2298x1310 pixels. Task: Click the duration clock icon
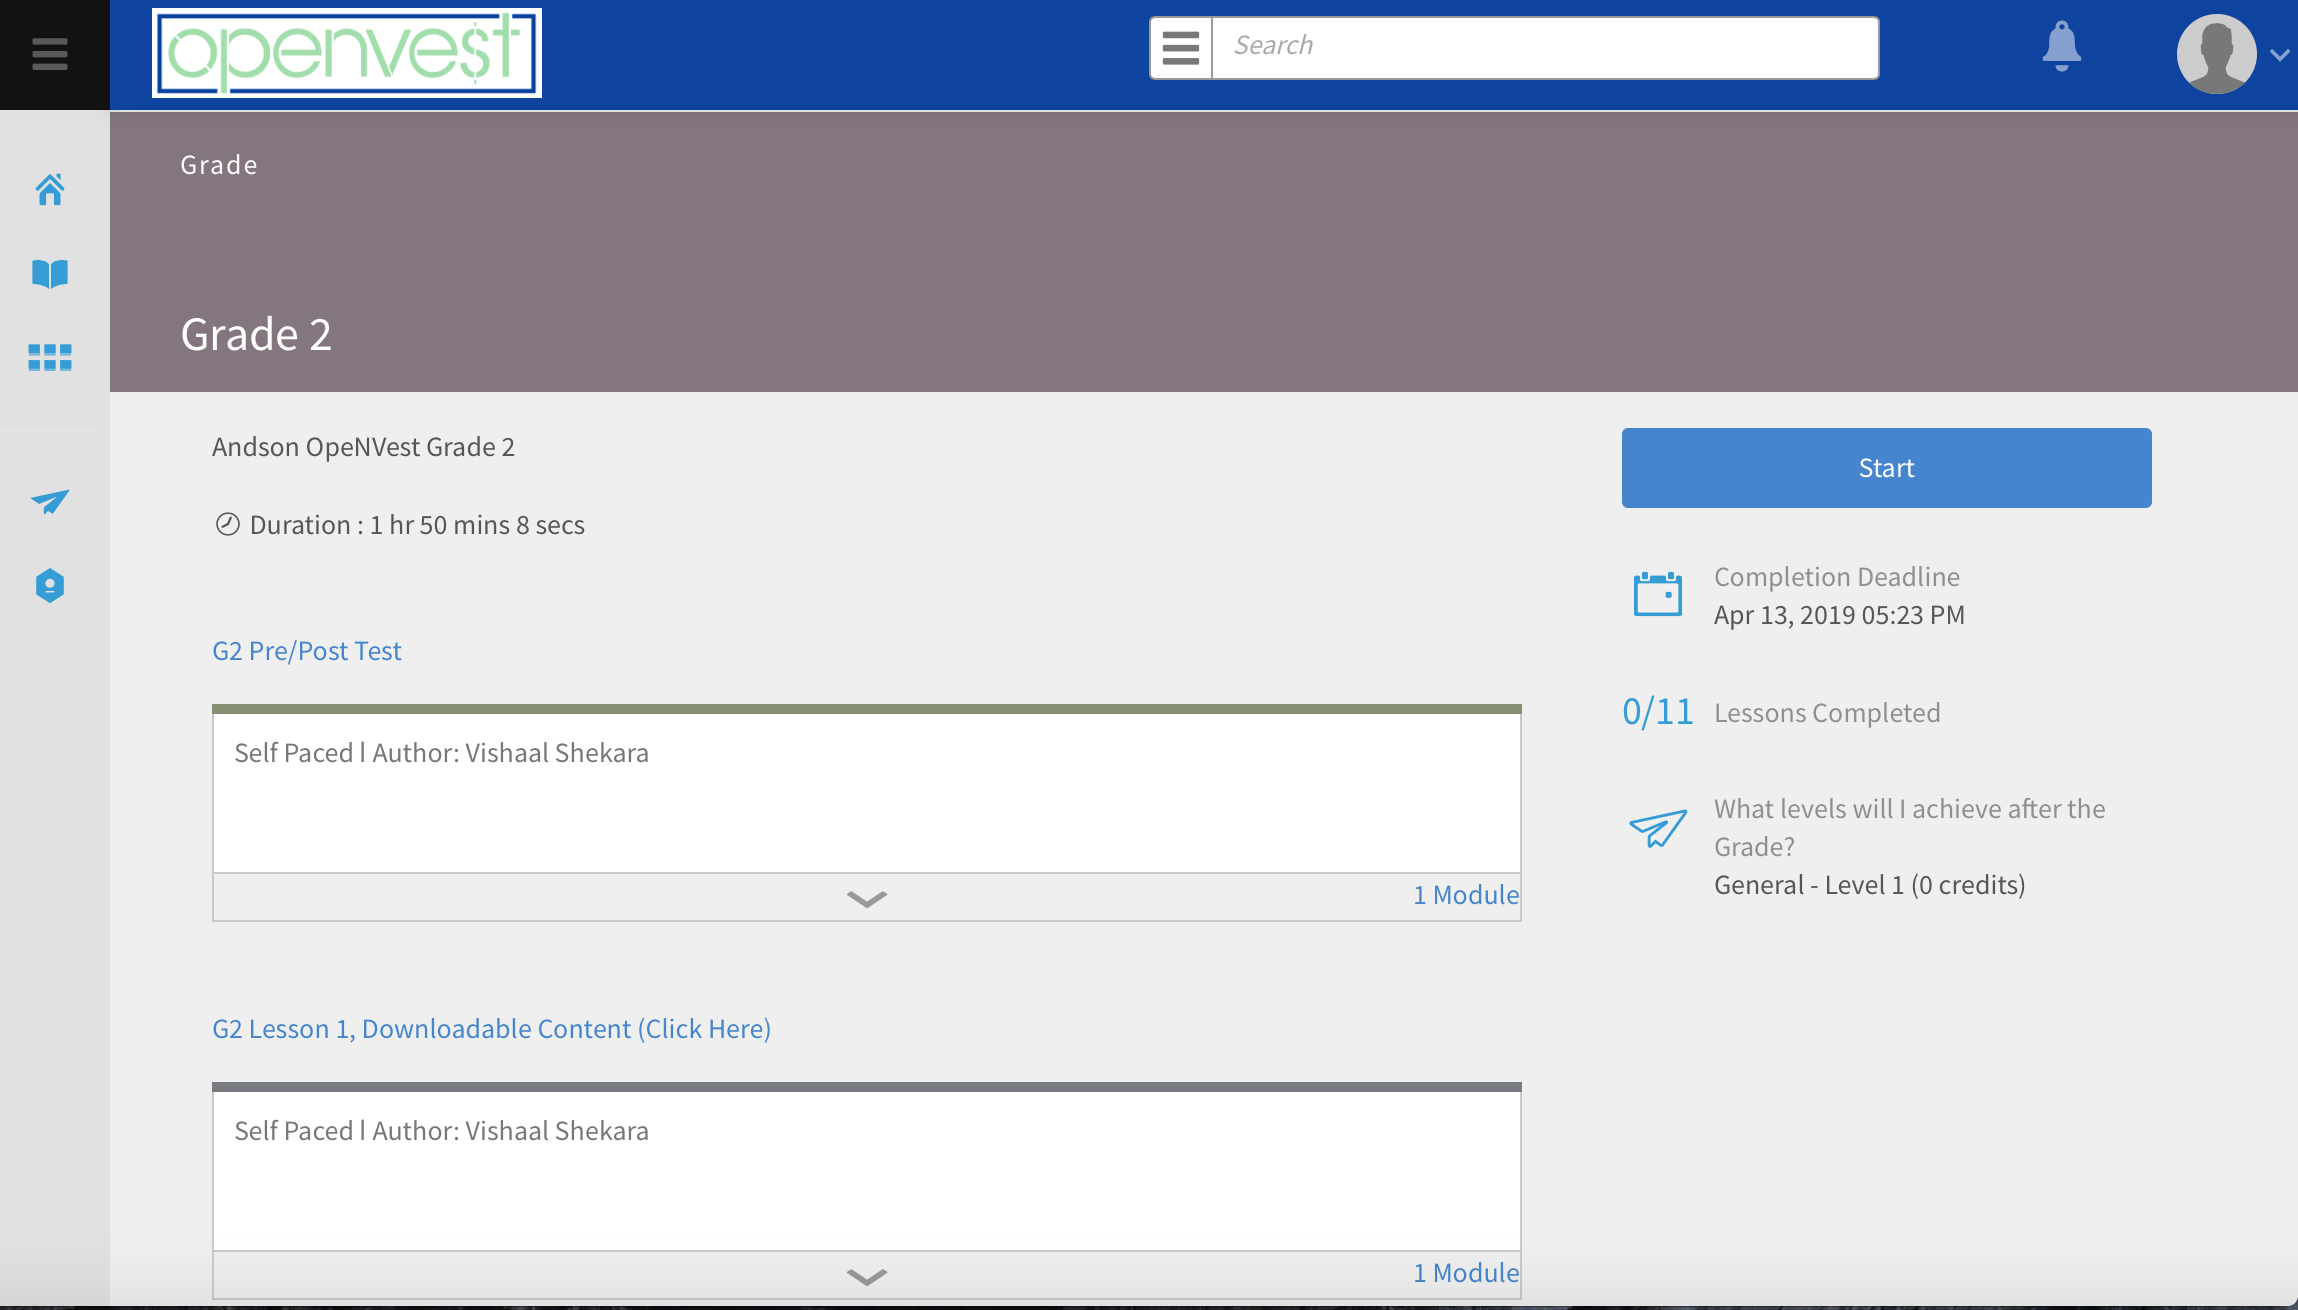(x=228, y=524)
